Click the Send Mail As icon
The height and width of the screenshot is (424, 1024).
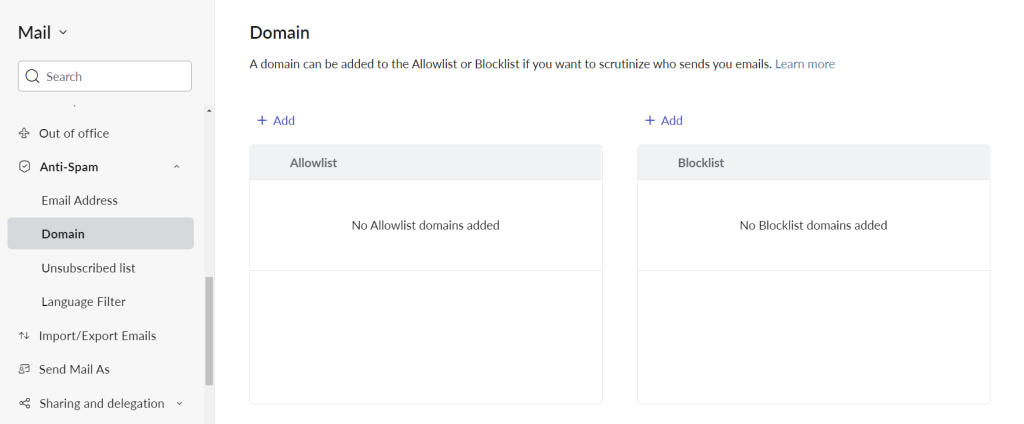pyautogui.click(x=24, y=370)
